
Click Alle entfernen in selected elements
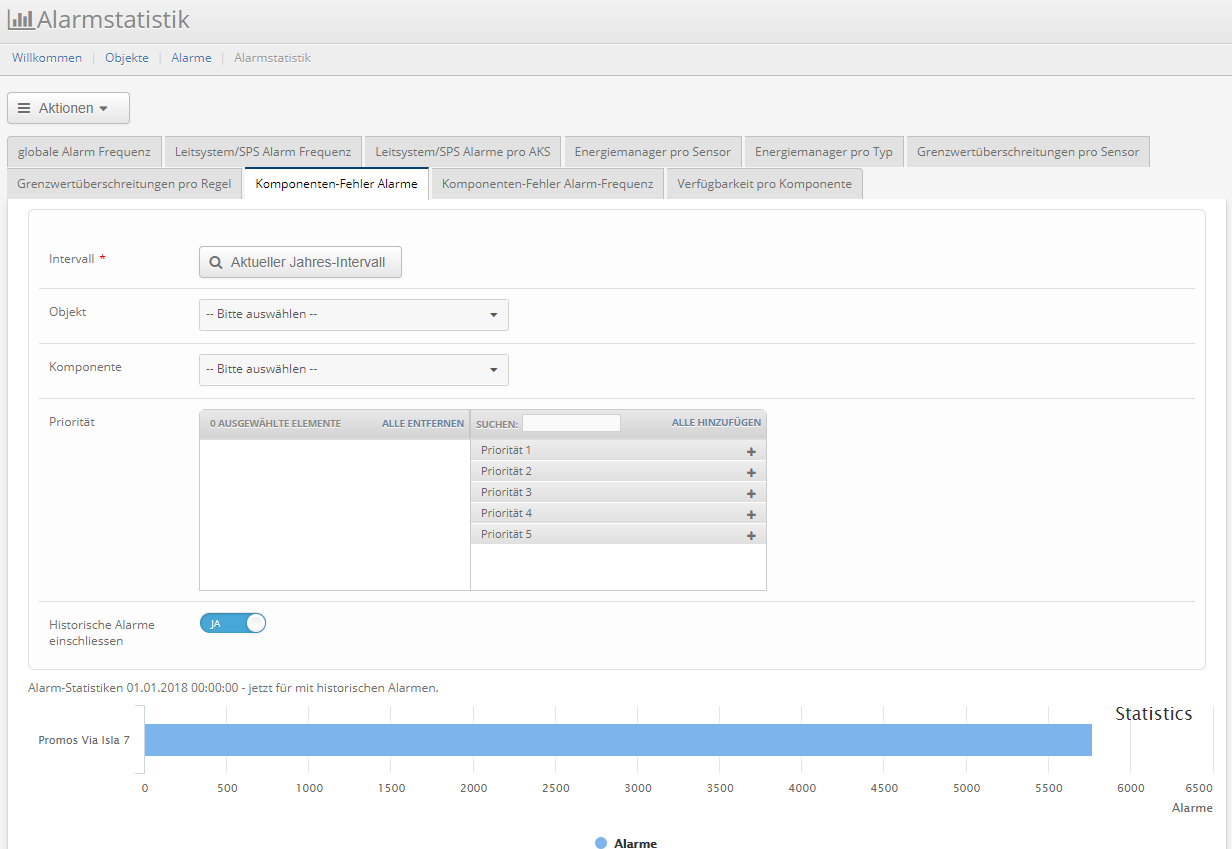(422, 424)
